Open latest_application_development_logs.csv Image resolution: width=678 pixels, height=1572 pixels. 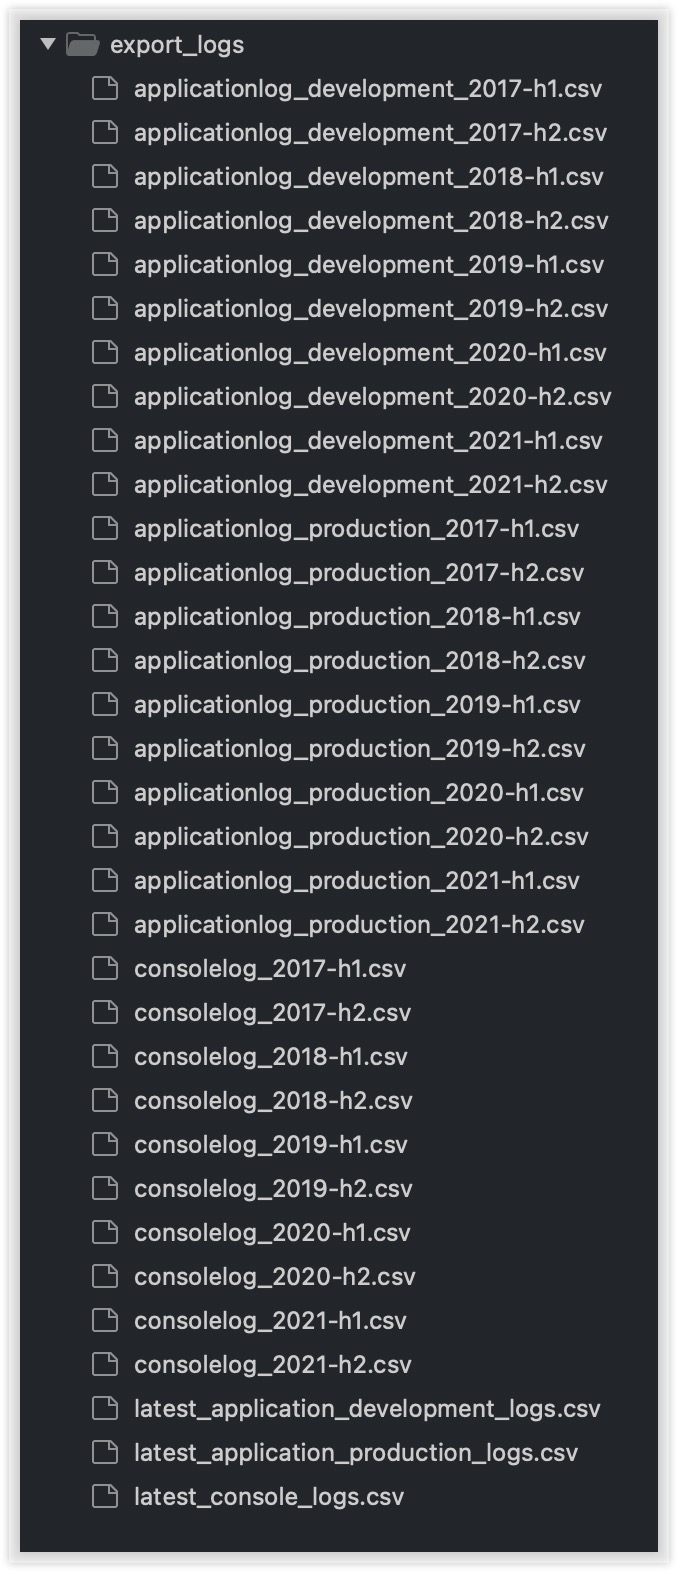coord(367,1409)
